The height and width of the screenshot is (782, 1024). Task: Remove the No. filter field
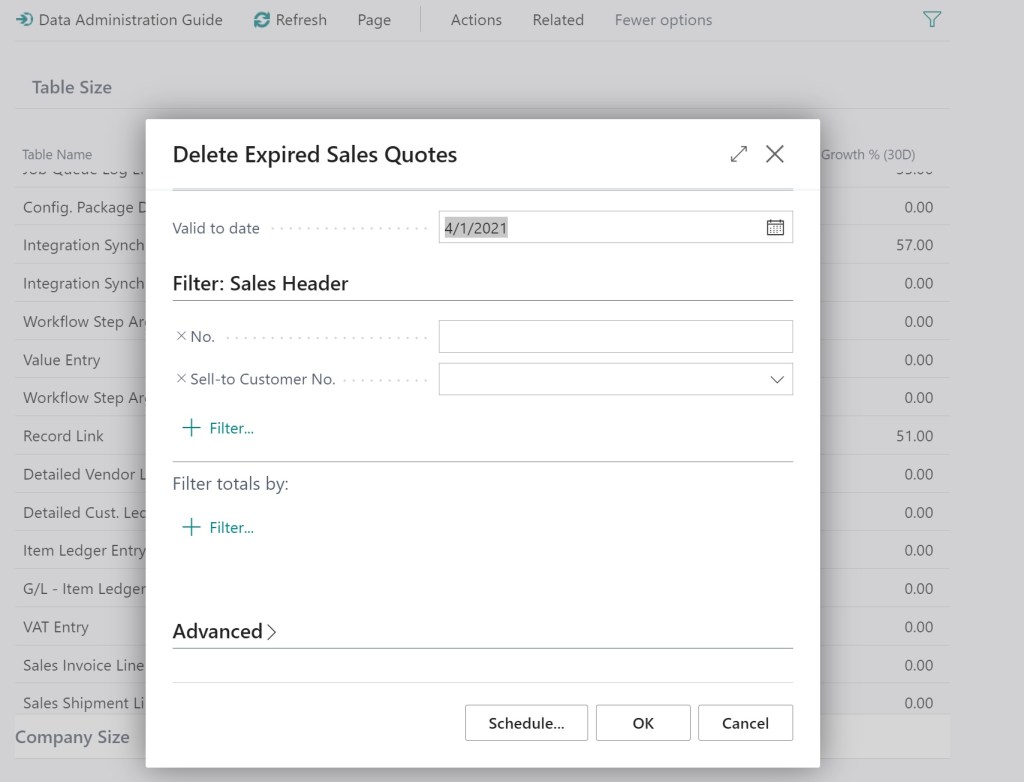tap(181, 337)
